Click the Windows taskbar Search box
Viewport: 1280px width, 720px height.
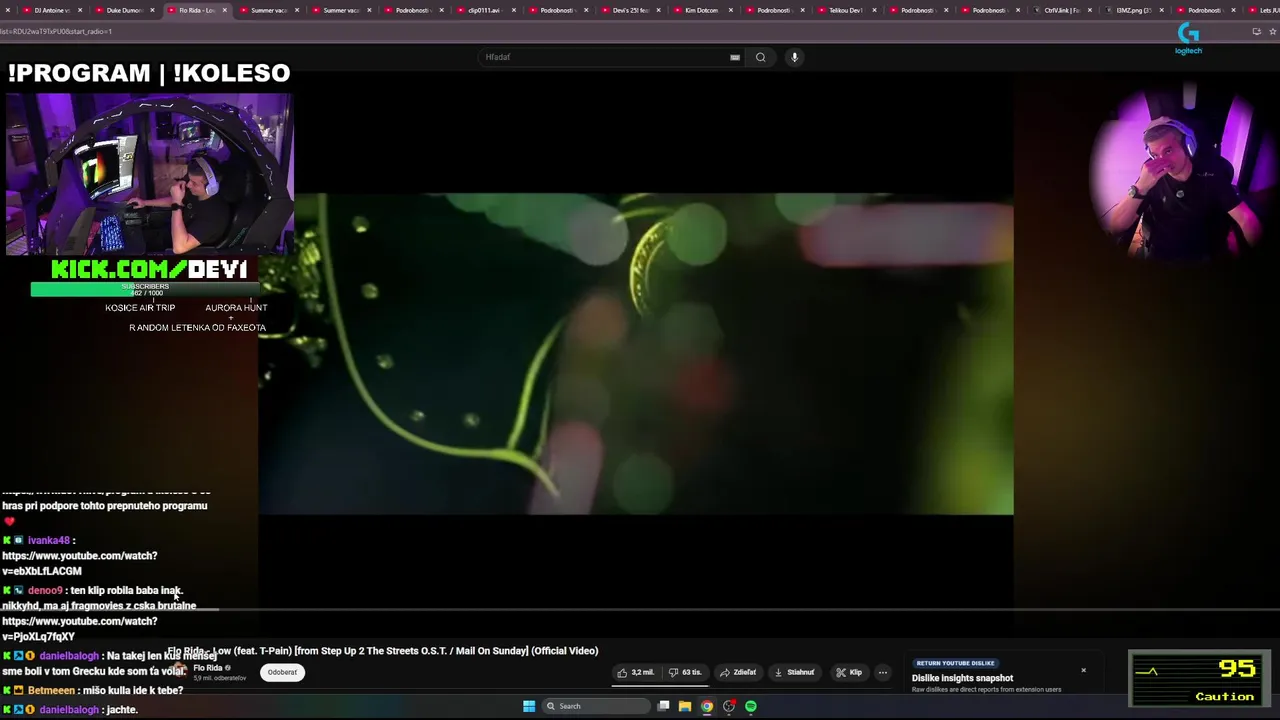coord(596,706)
